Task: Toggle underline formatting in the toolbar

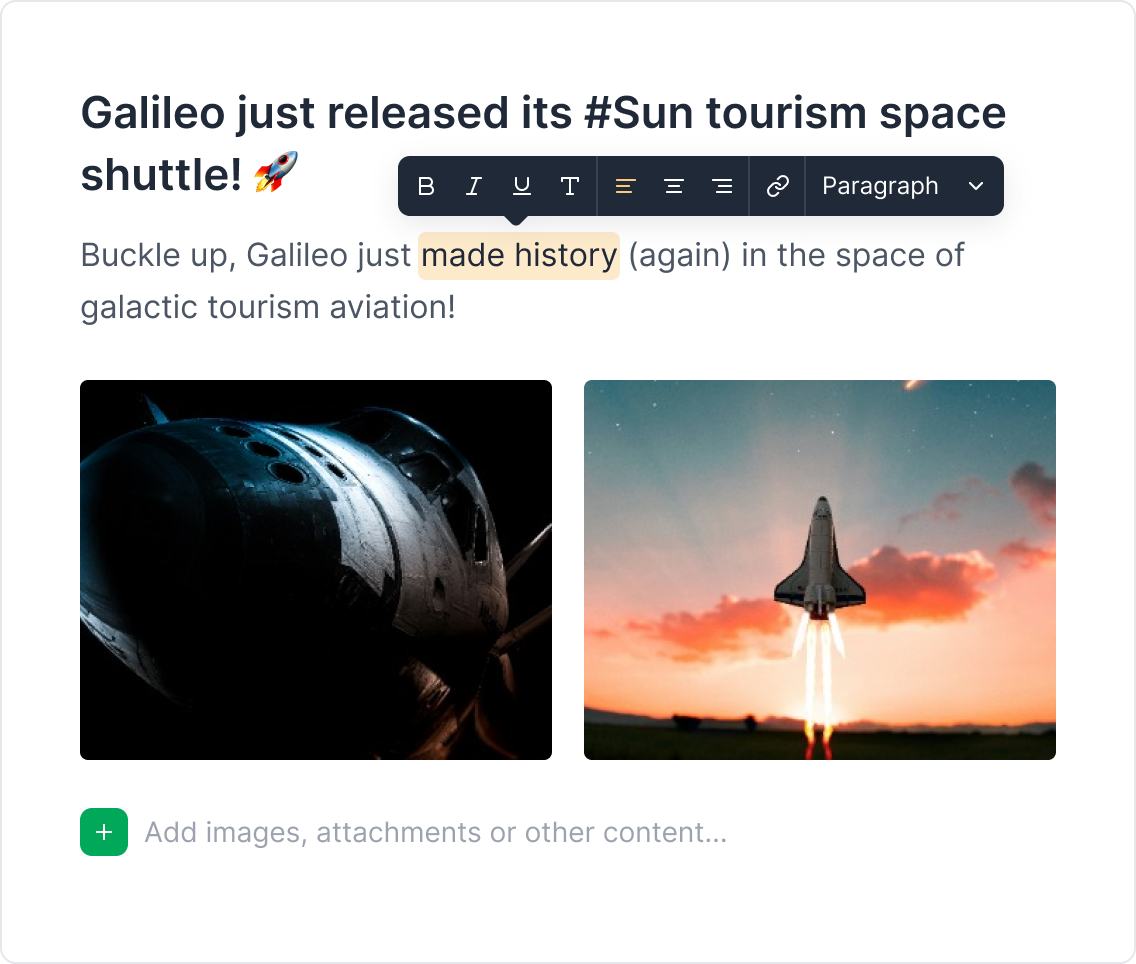Action: pos(522,186)
